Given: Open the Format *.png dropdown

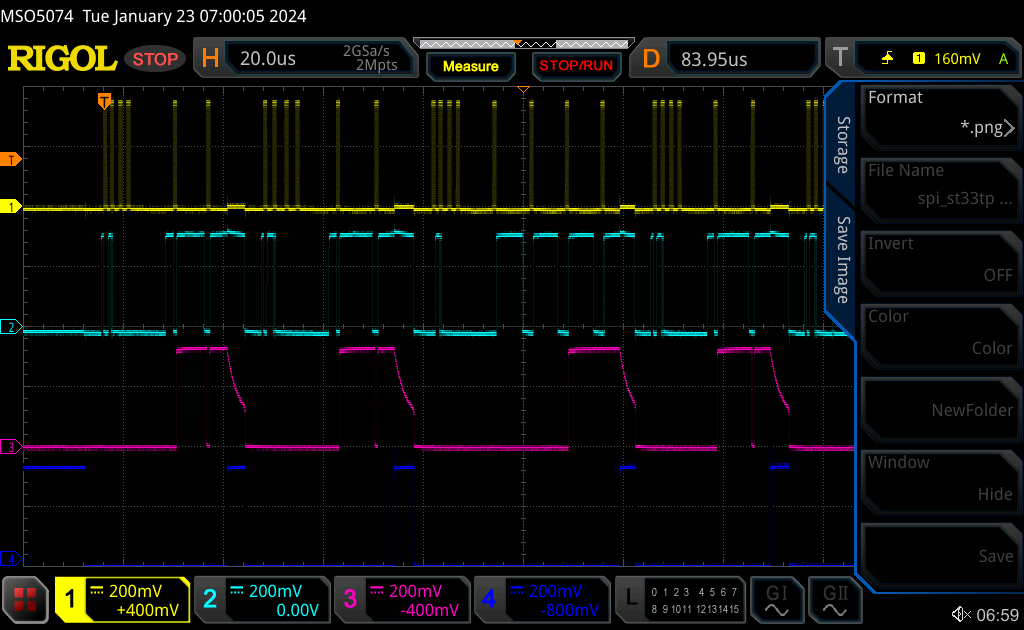Looking at the screenshot, I should 940,116.
